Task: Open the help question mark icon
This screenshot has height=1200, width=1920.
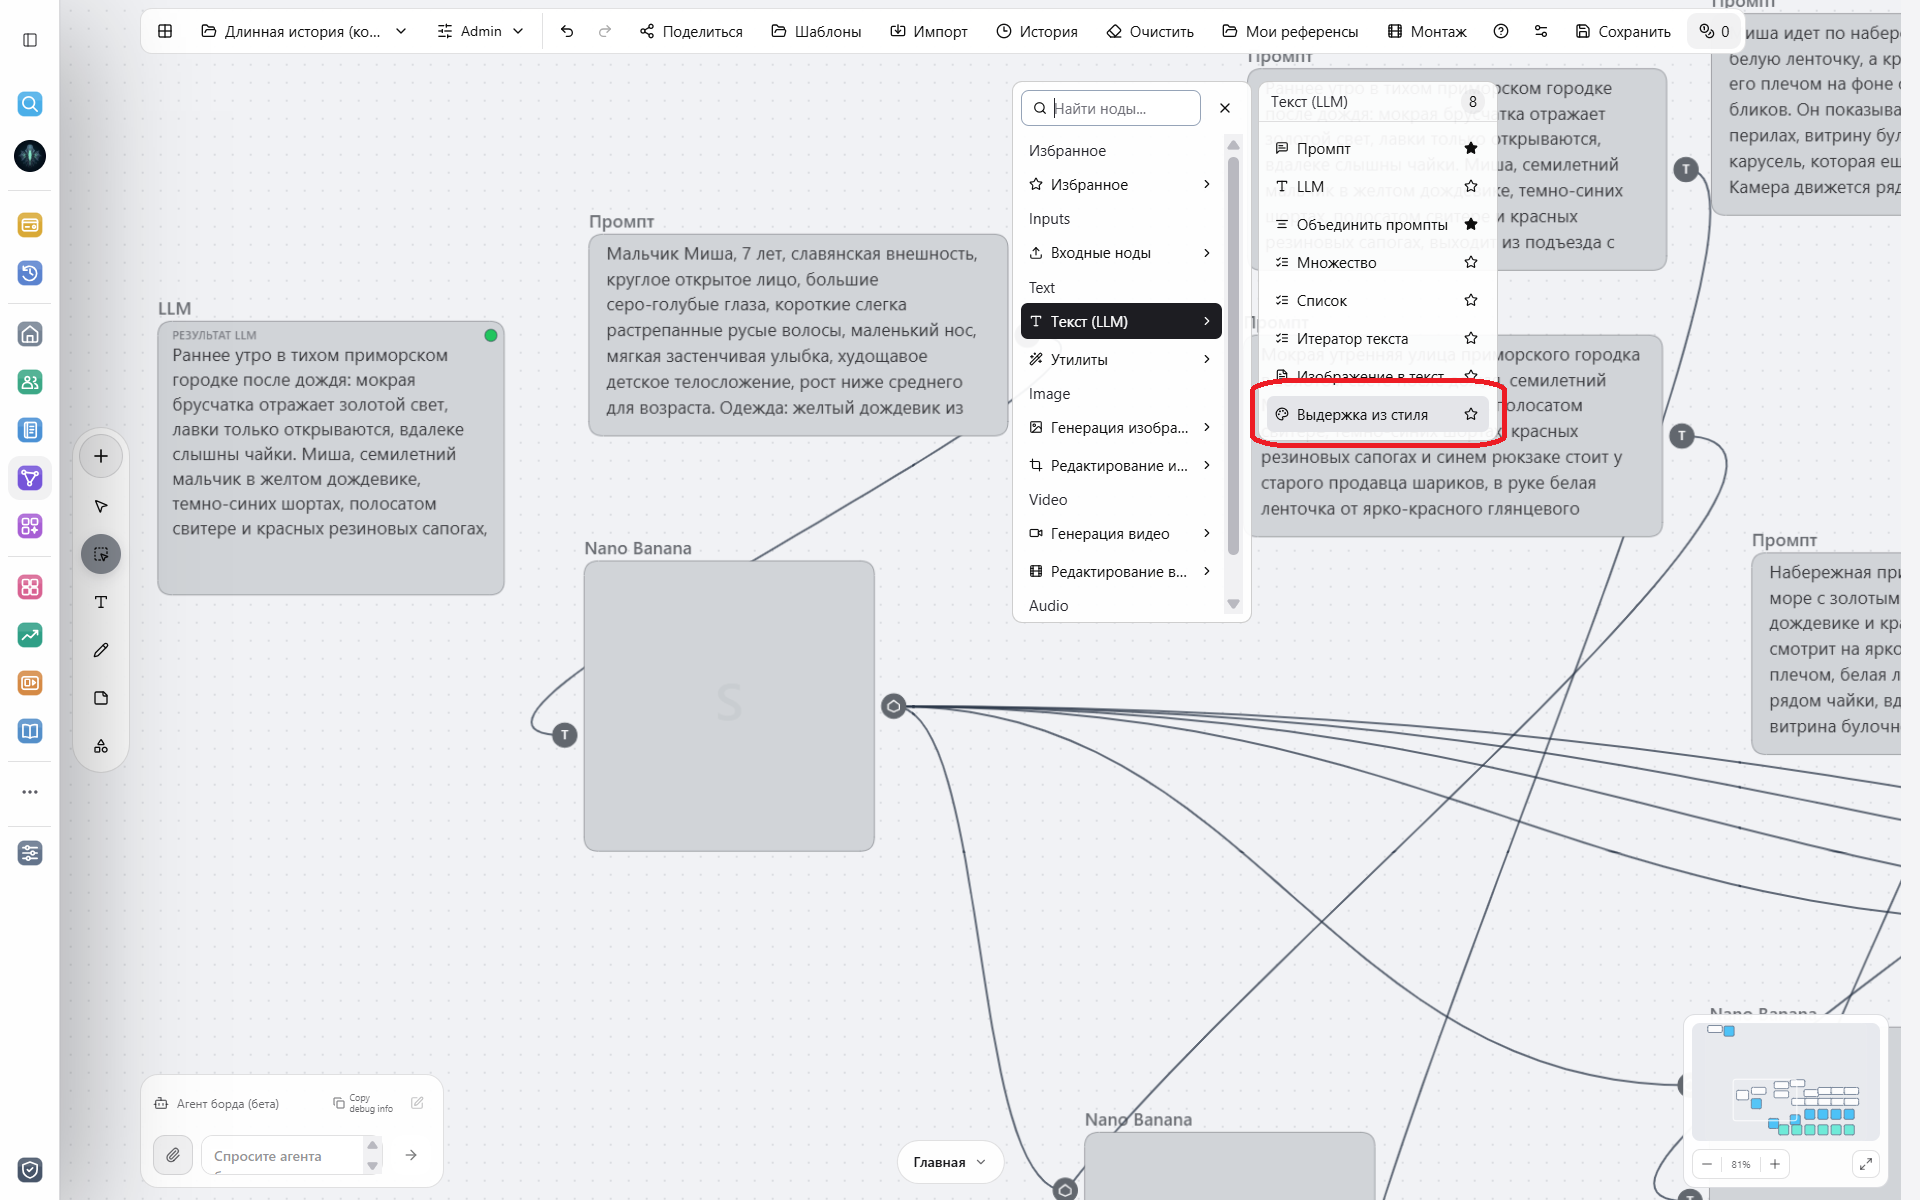Action: click(x=1501, y=31)
